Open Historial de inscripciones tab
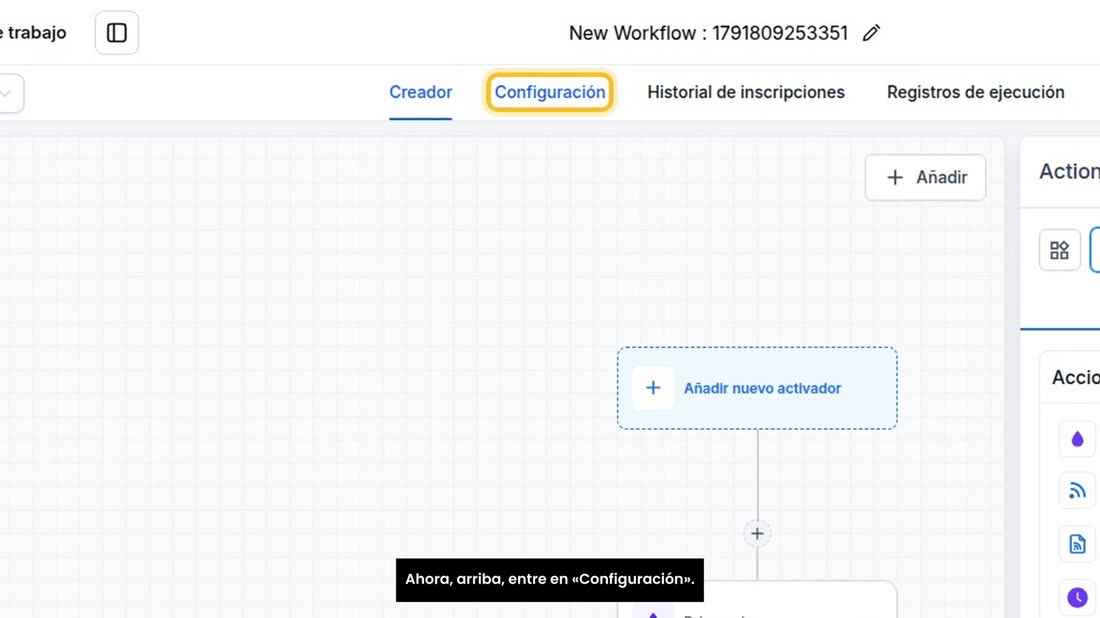This screenshot has height=618, width=1100. pyautogui.click(x=746, y=92)
